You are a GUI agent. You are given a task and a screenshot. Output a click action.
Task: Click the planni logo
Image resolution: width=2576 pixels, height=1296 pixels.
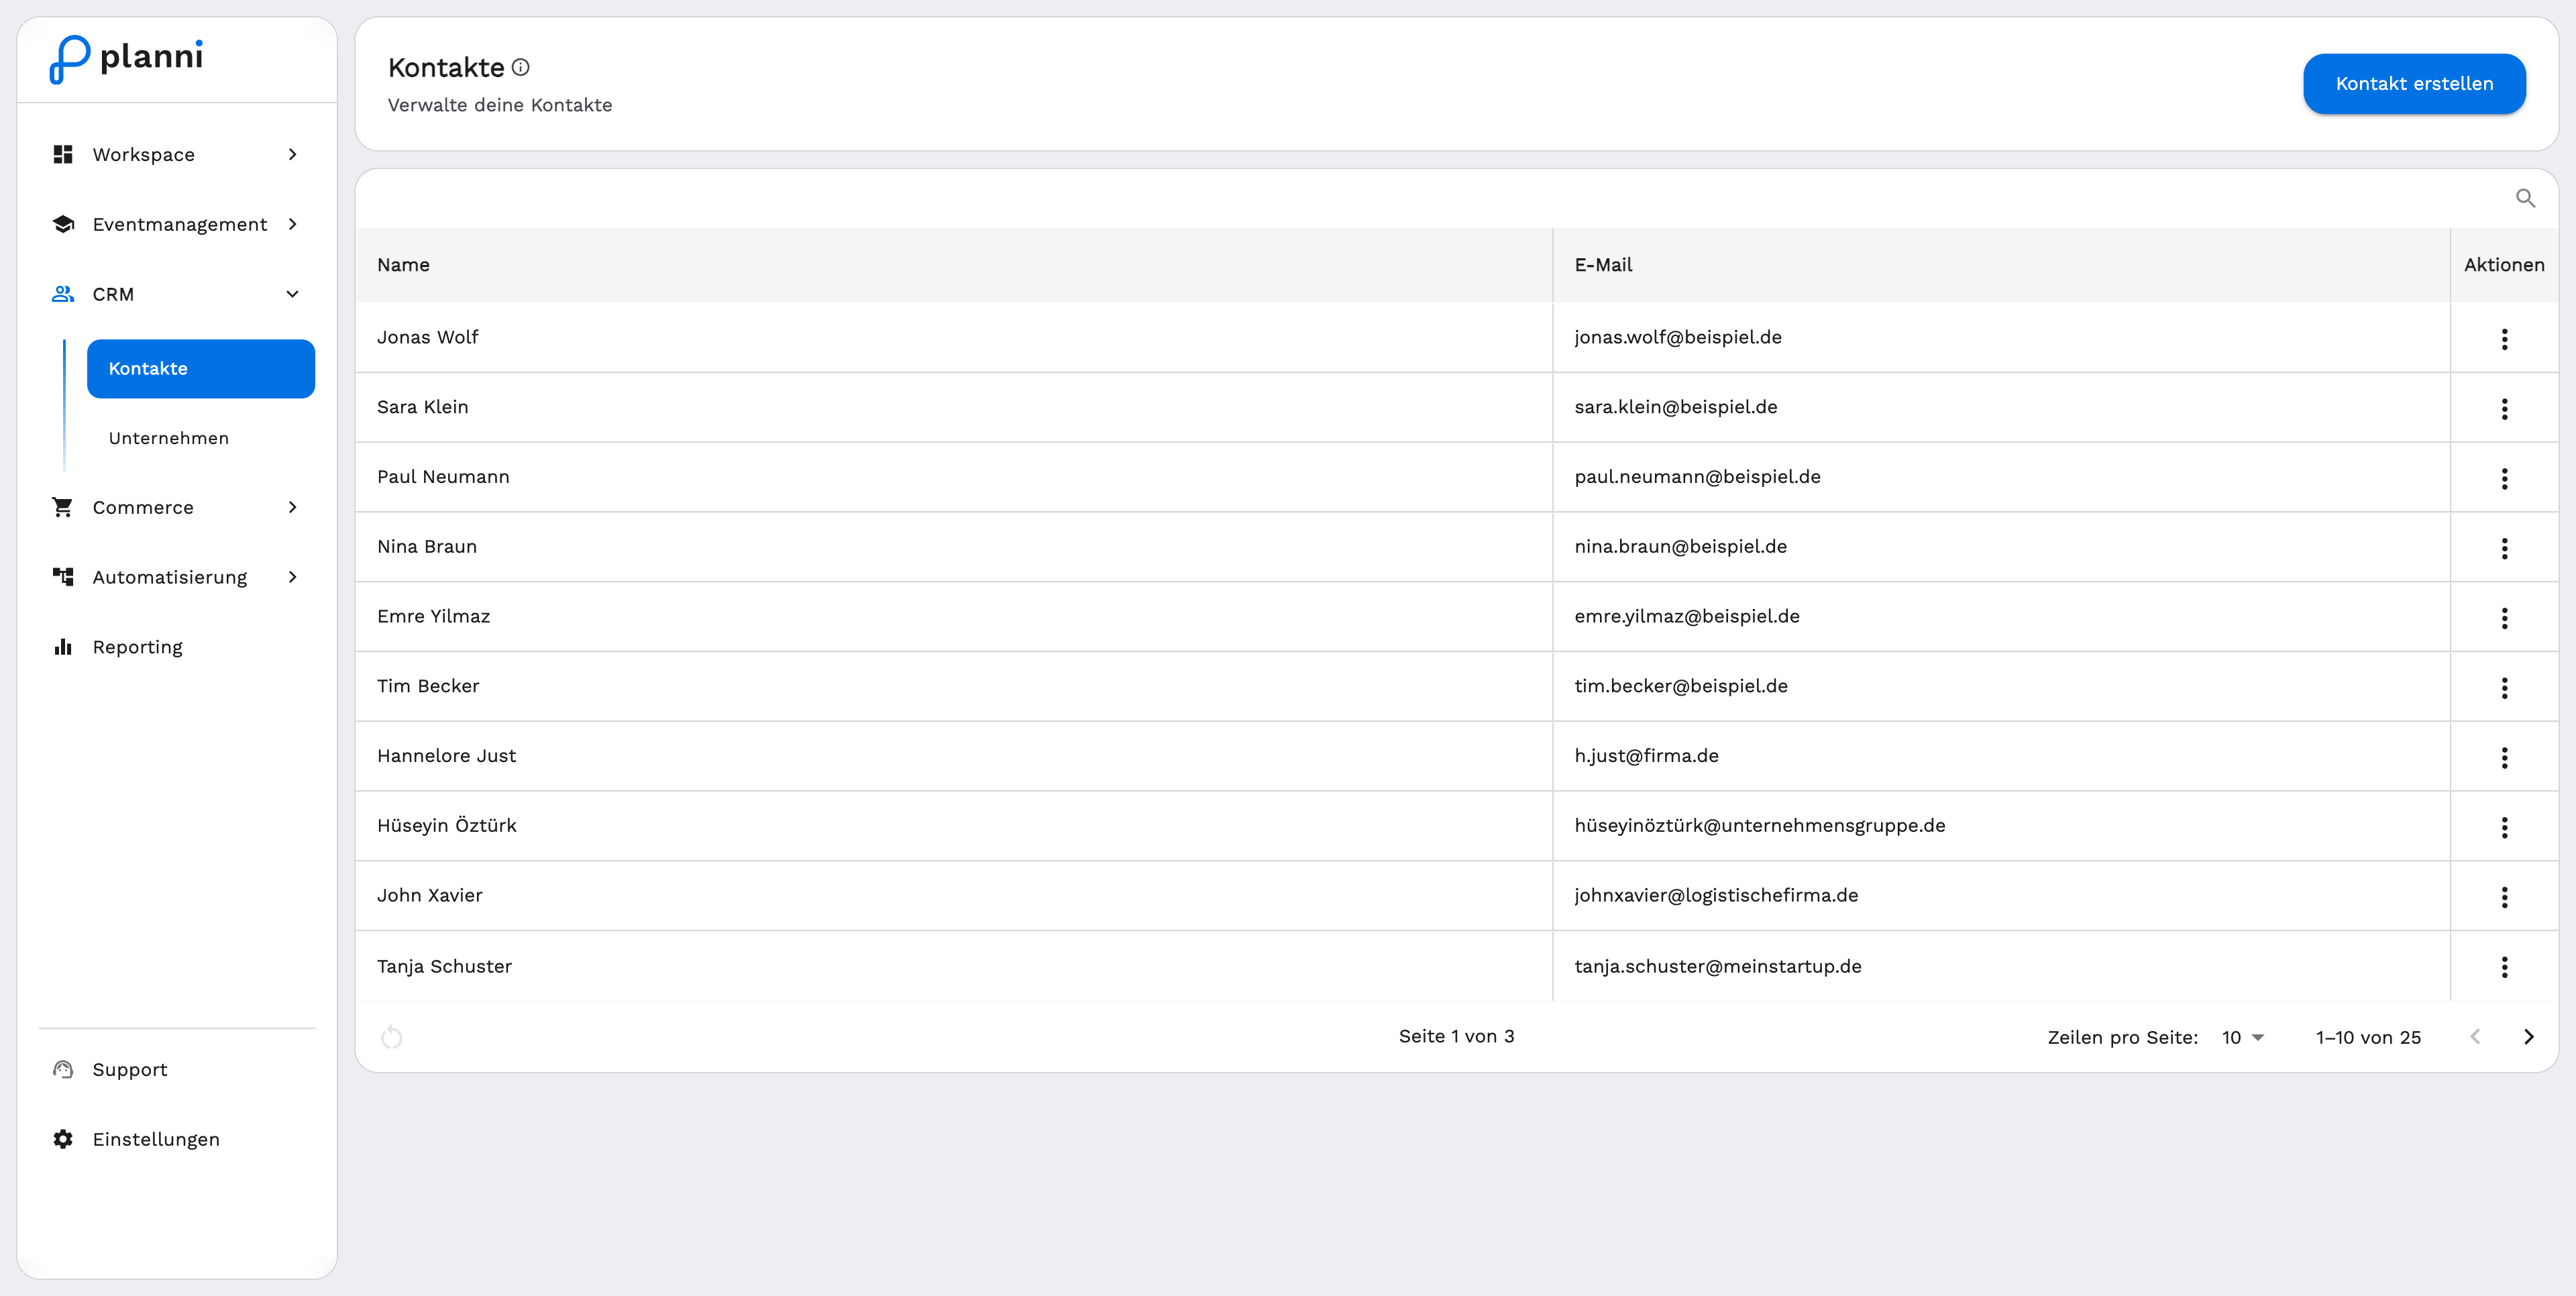pos(126,59)
